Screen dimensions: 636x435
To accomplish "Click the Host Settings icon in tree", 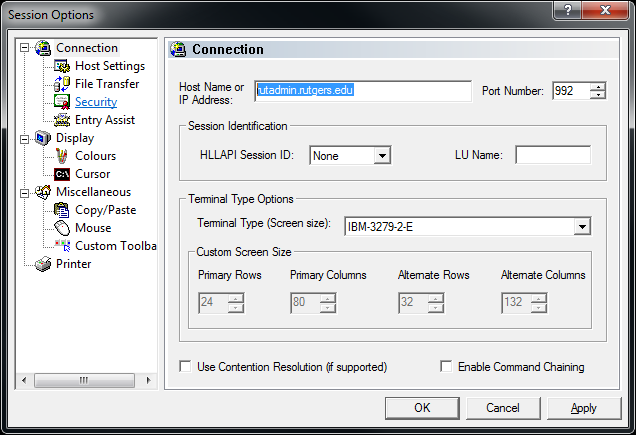I will [62, 66].
